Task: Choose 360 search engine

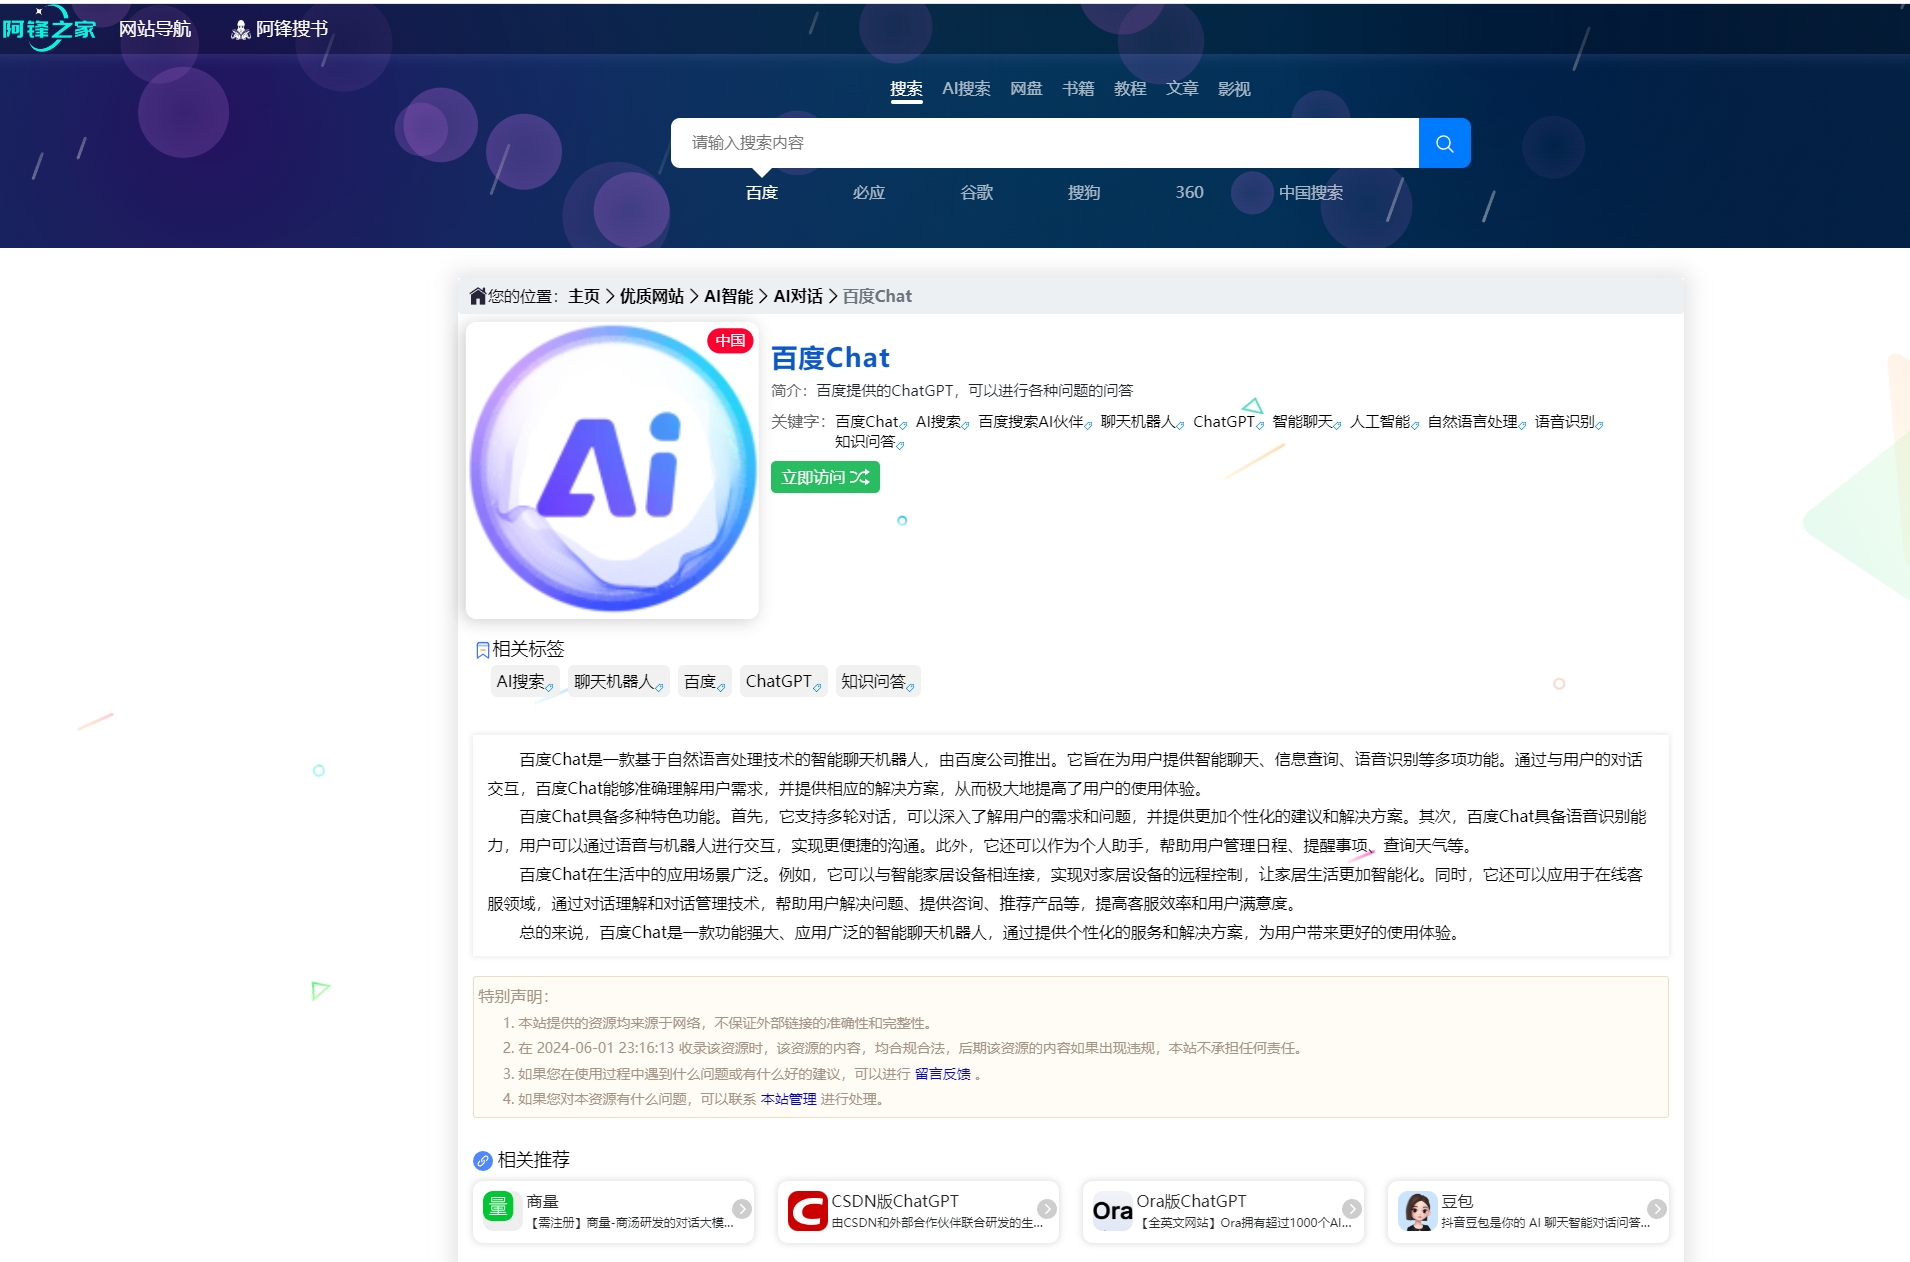Action: pos(1189,193)
